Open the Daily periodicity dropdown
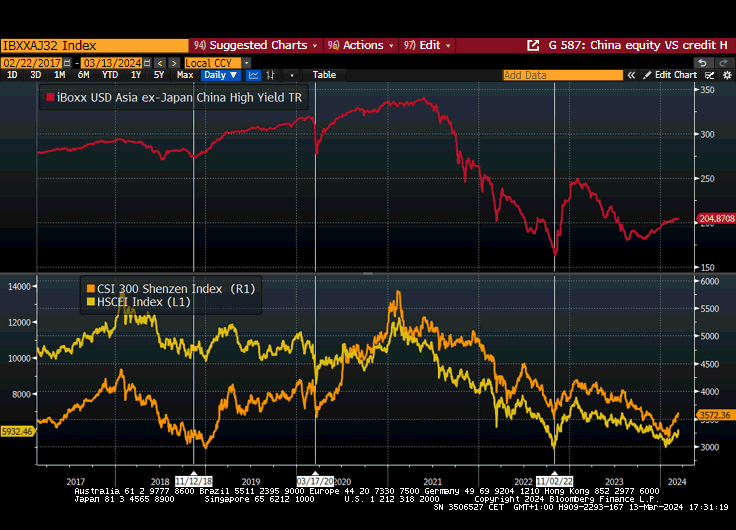 point(221,75)
